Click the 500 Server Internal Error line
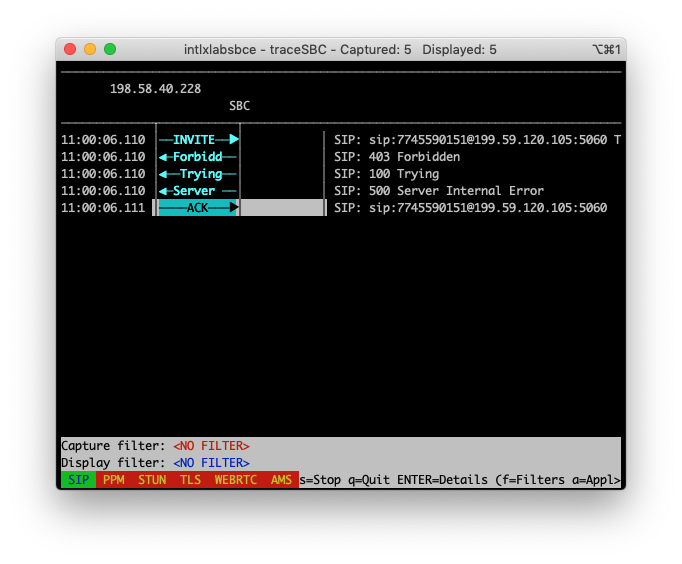This screenshot has width=682, height=564. [x=439, y=190]
